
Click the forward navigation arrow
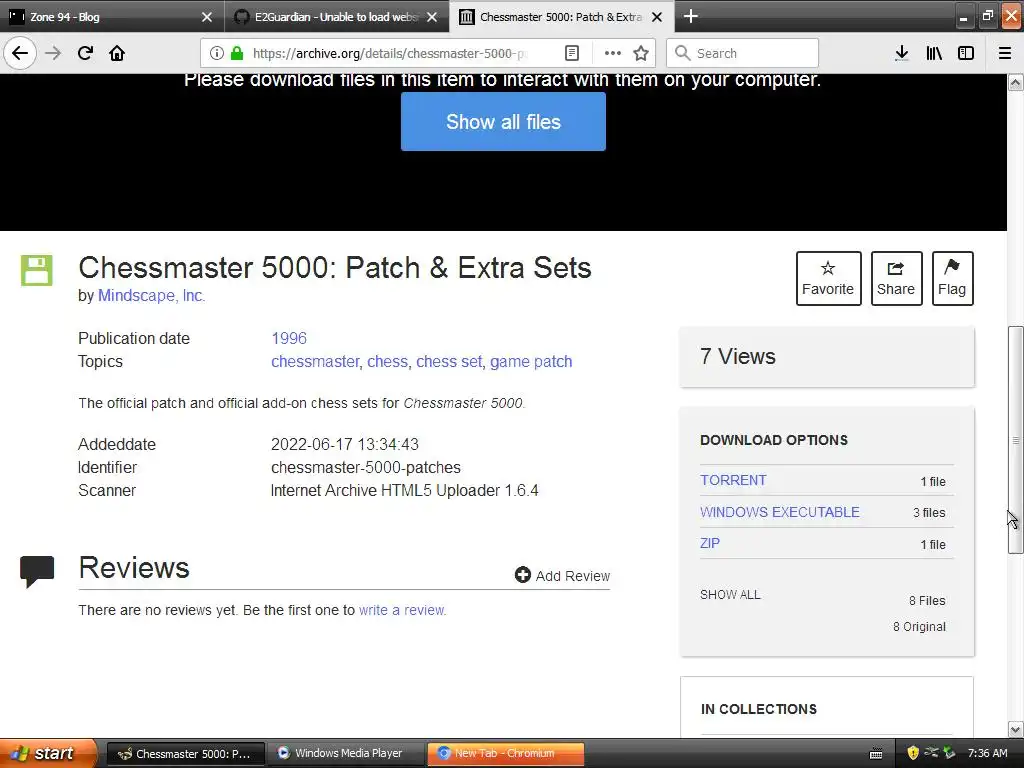pos(53,53)
